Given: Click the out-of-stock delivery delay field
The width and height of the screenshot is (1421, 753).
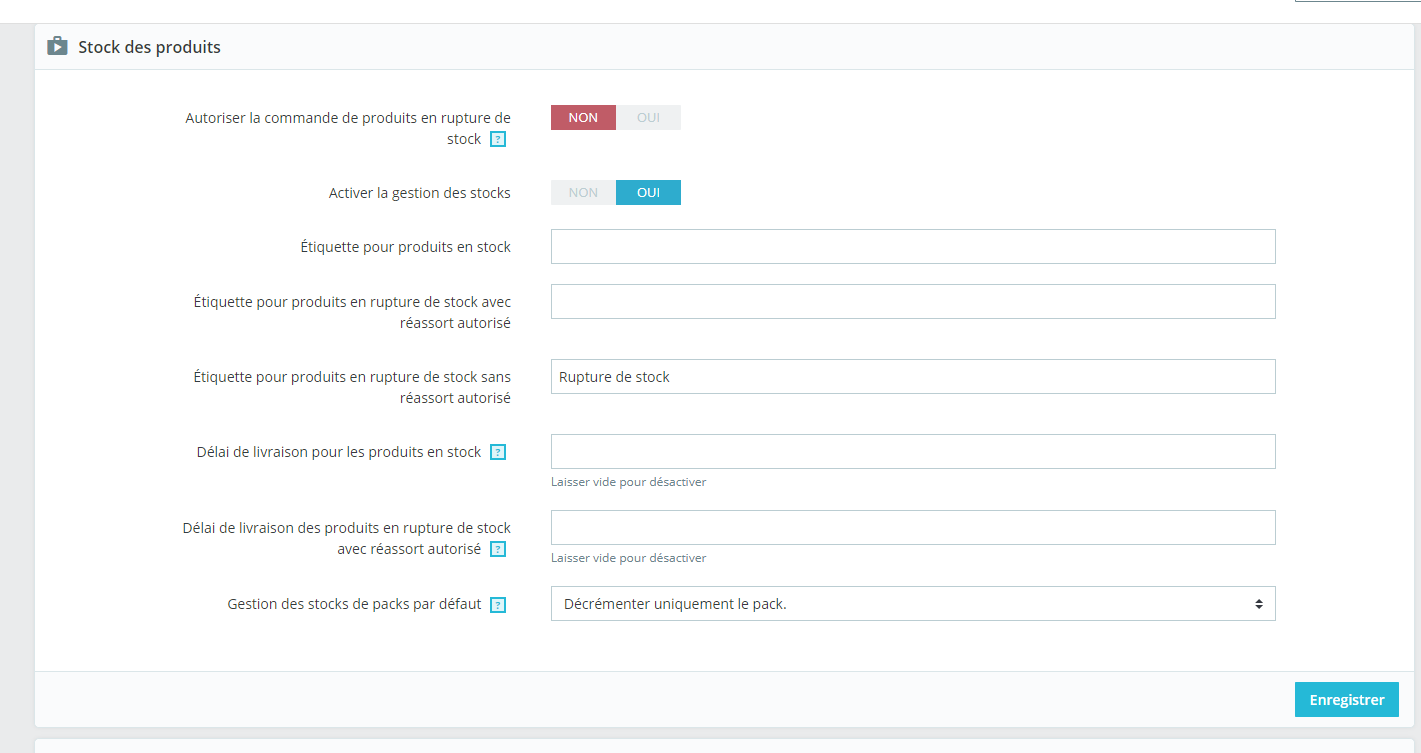Looking at the screenshot, I should click(913, 527).
